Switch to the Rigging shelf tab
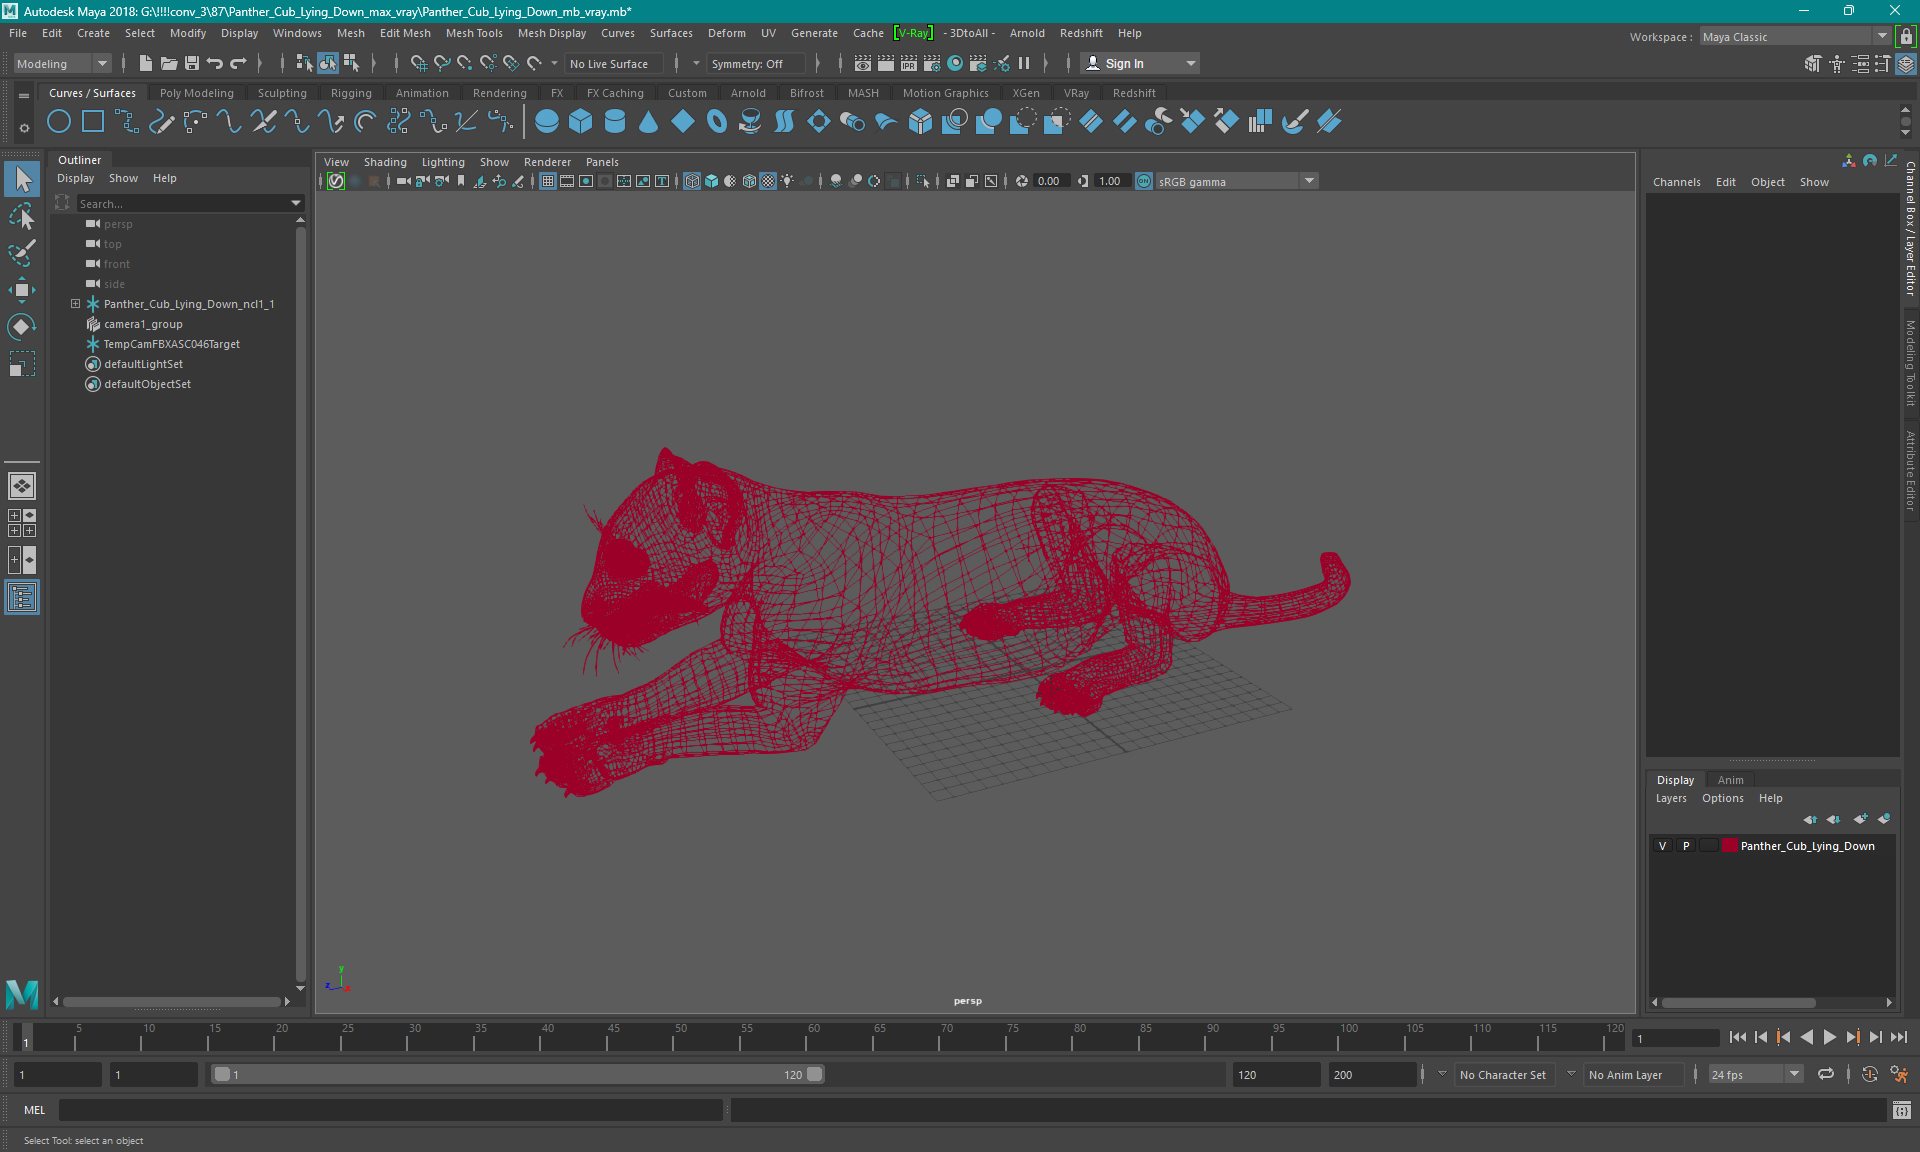1920x1152 pixels. (351, 93)
